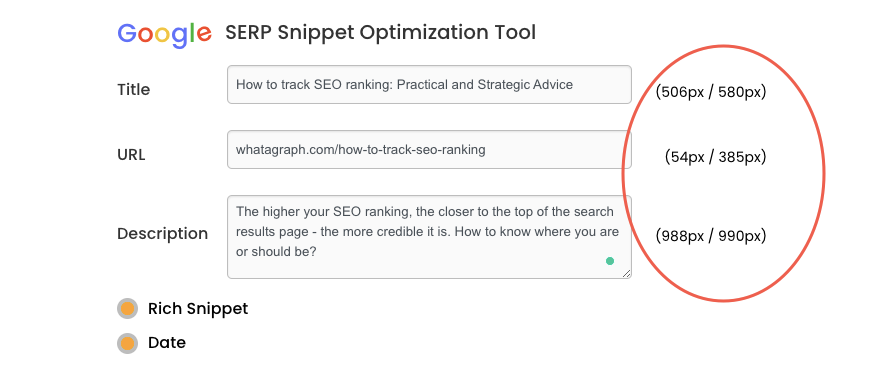
Task: Click the Google logo
Action: [164, 34]
